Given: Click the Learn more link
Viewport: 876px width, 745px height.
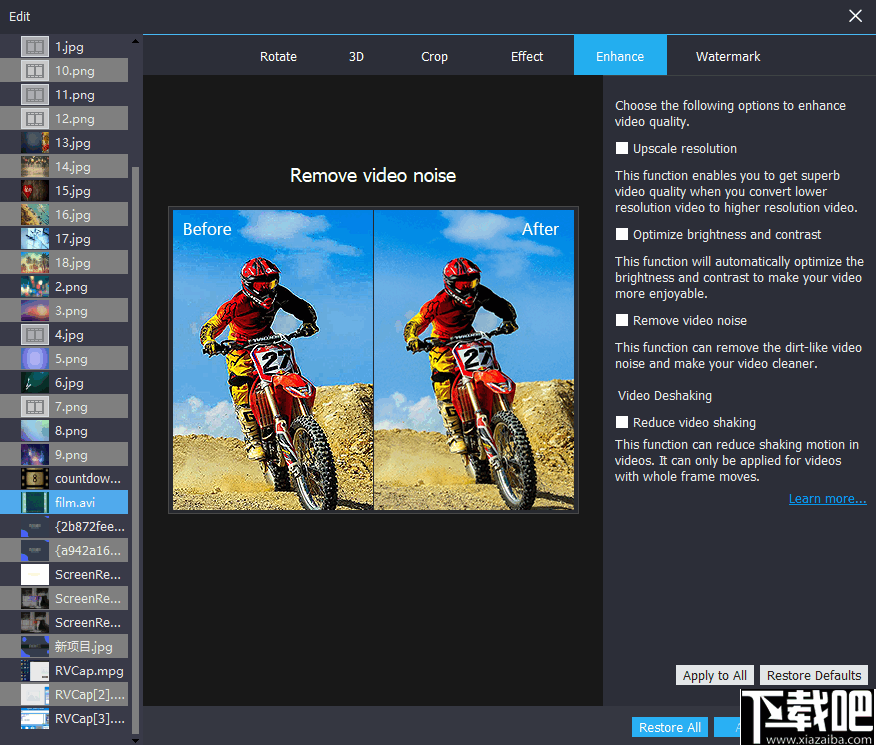Looking at the screenshot, I should point(827,498).
